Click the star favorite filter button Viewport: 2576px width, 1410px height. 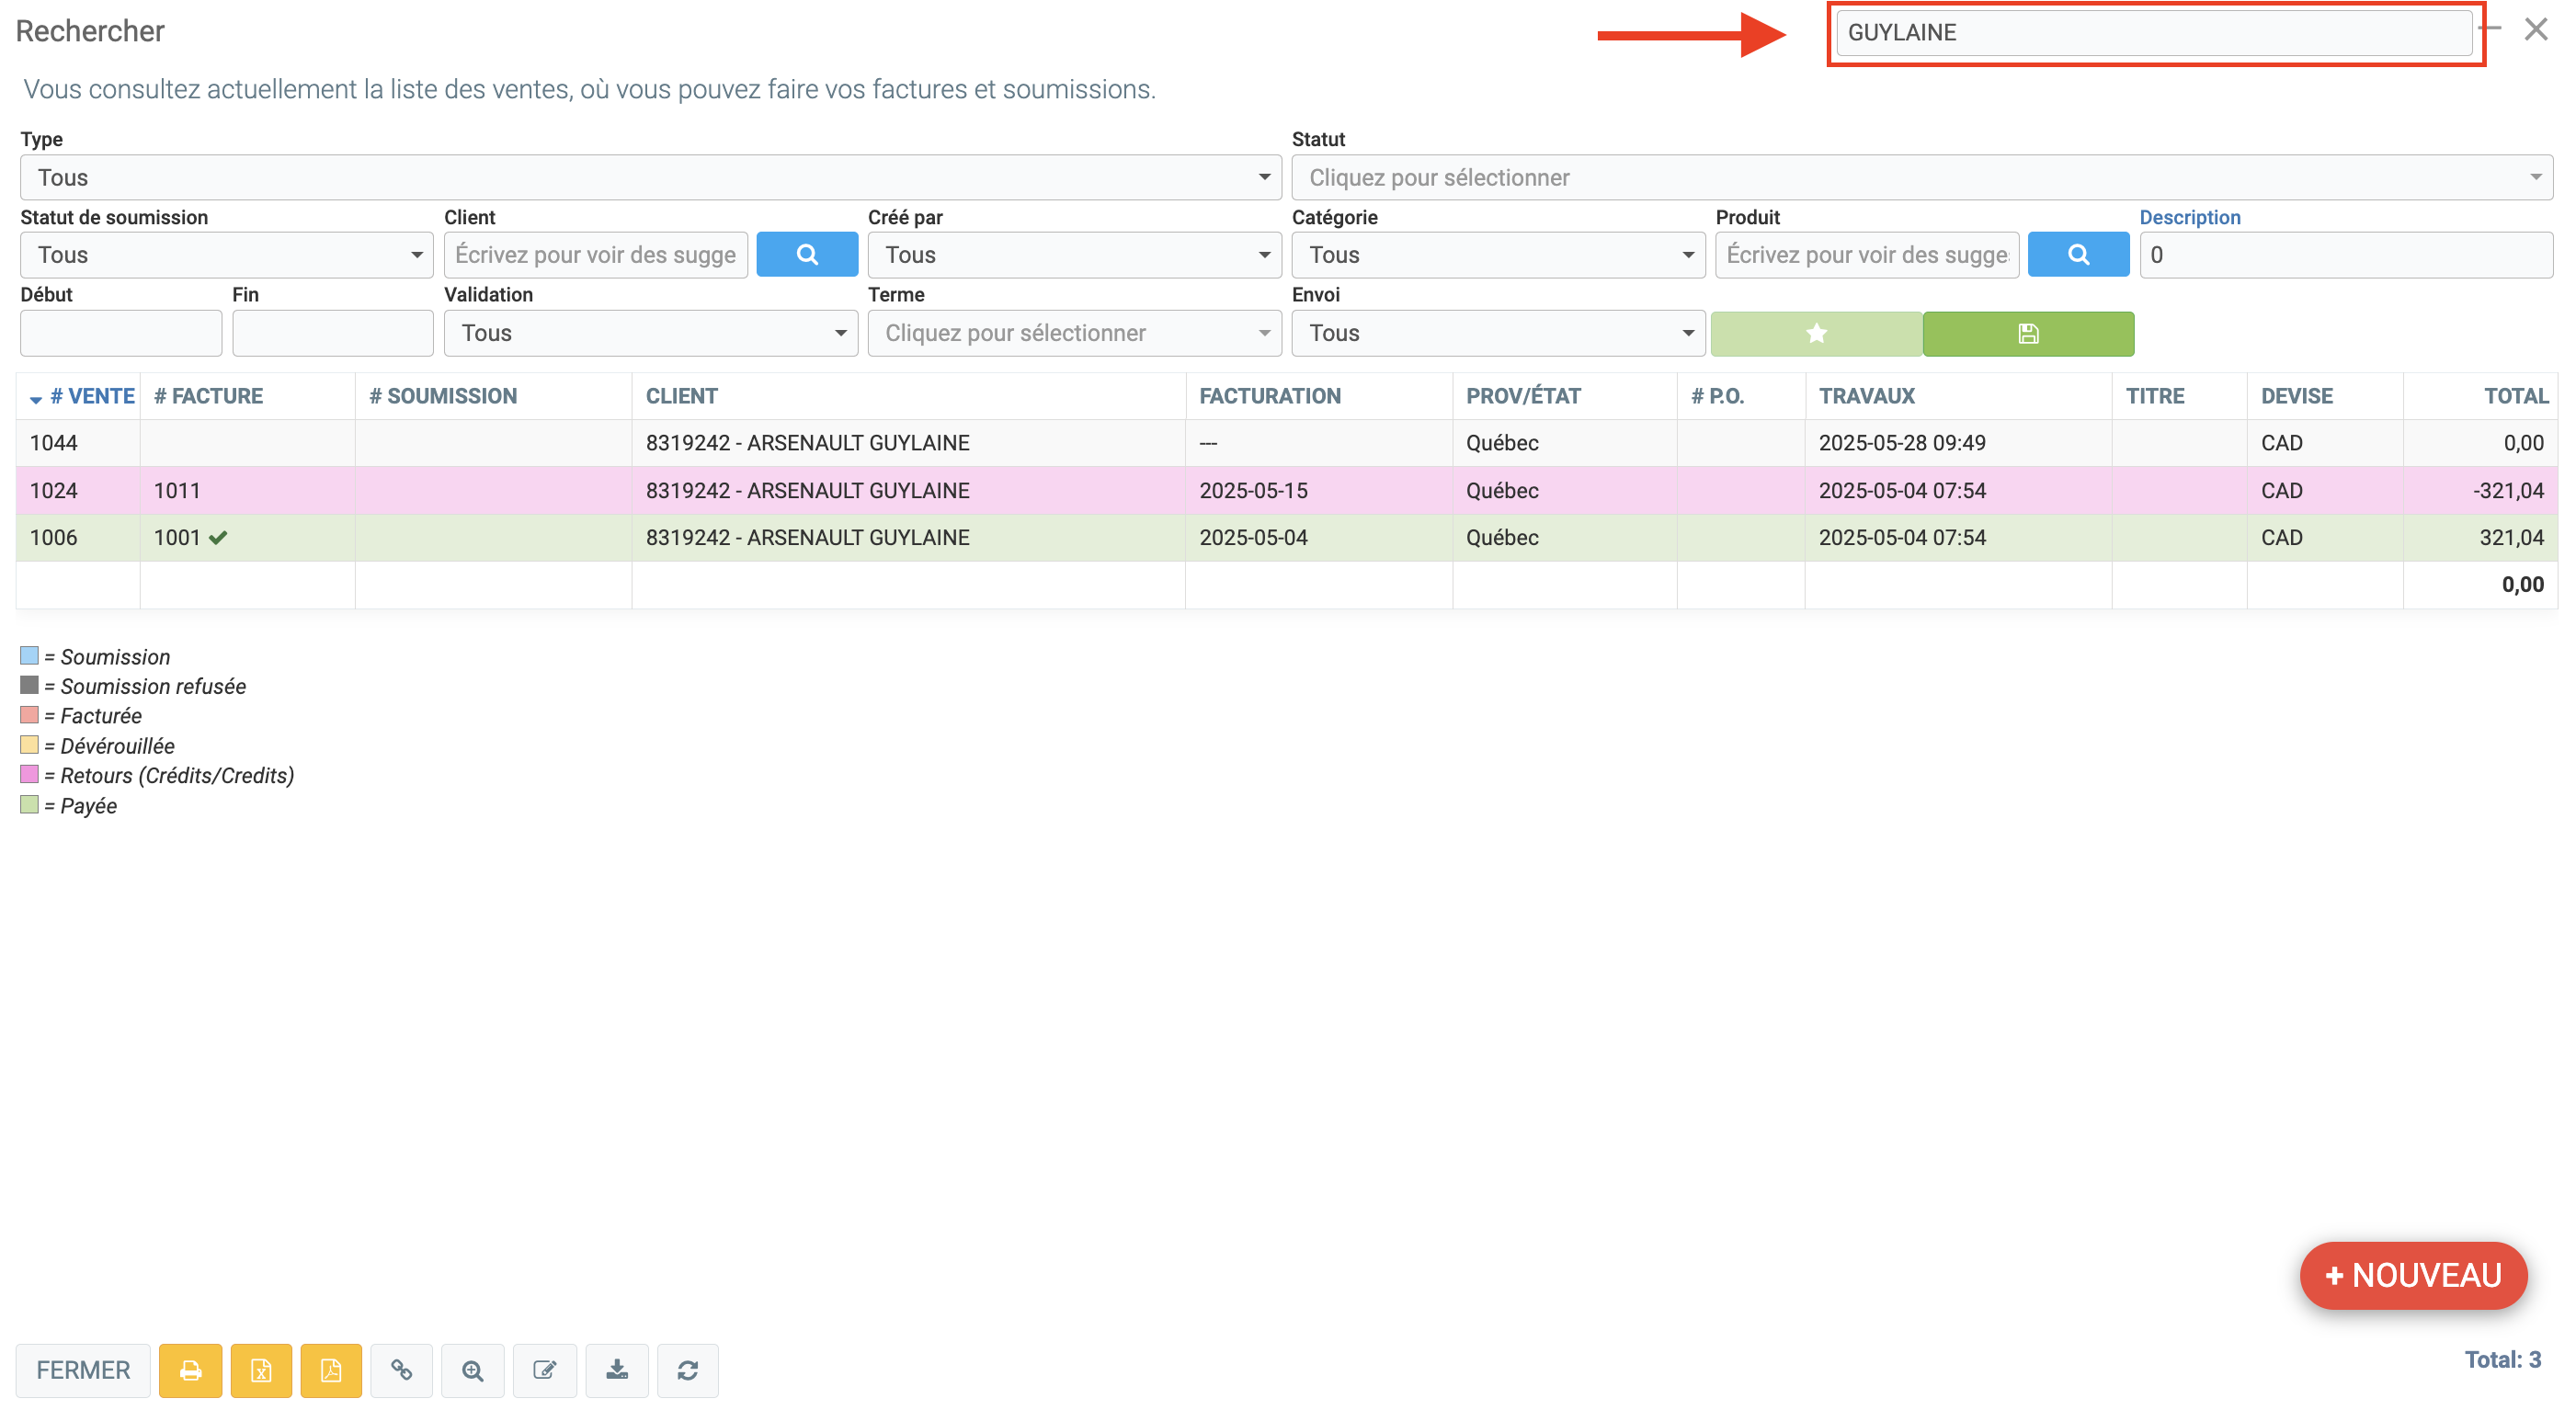pyautogui.click(x=1816, y=333)
